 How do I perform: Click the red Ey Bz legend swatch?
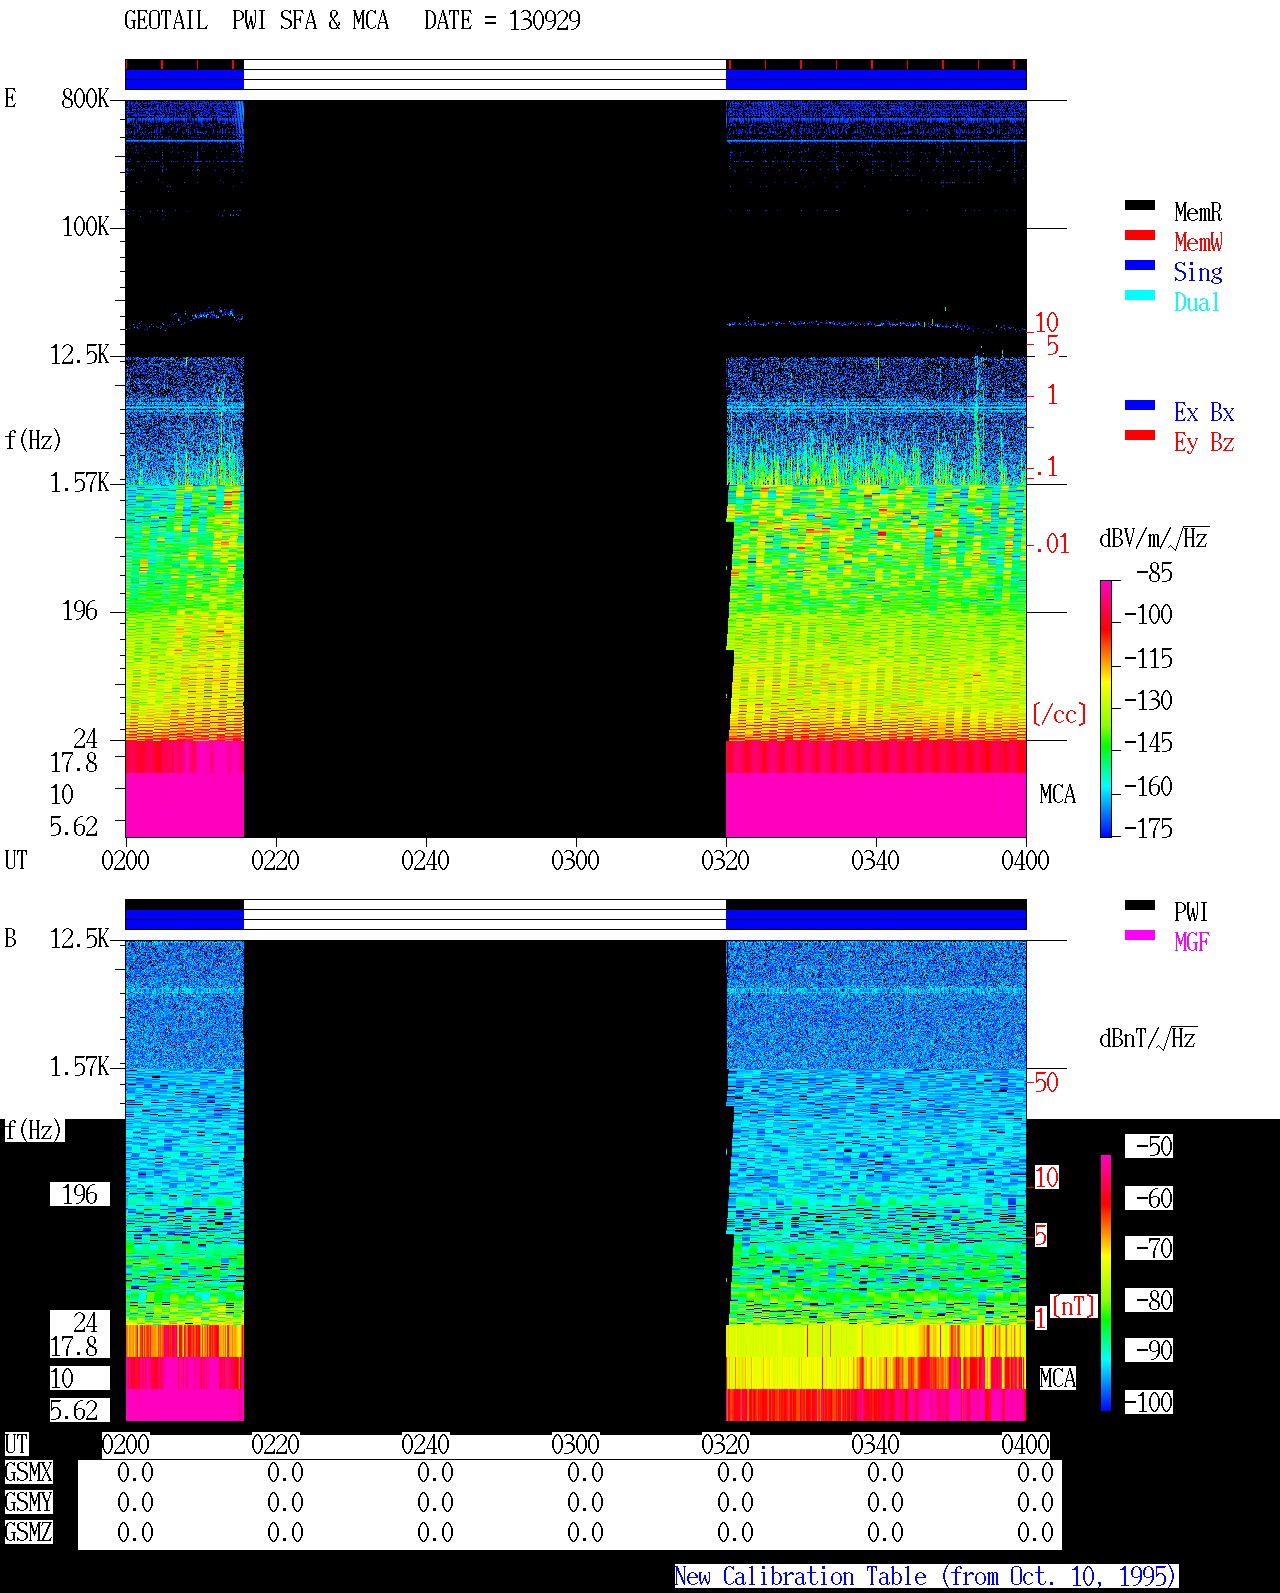pyautogui.click(x=1139, y=435)
